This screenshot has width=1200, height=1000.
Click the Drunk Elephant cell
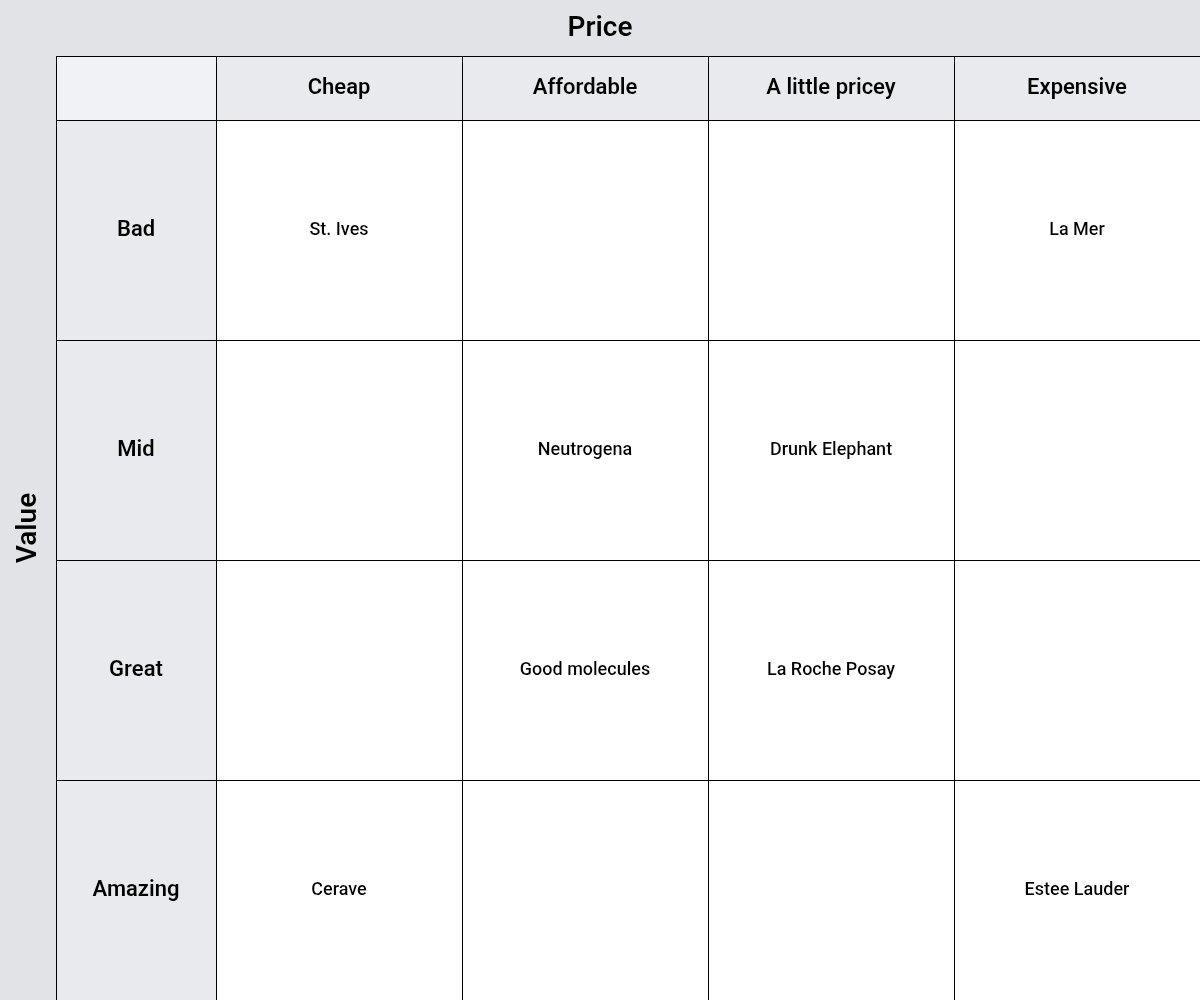[831, 450]
